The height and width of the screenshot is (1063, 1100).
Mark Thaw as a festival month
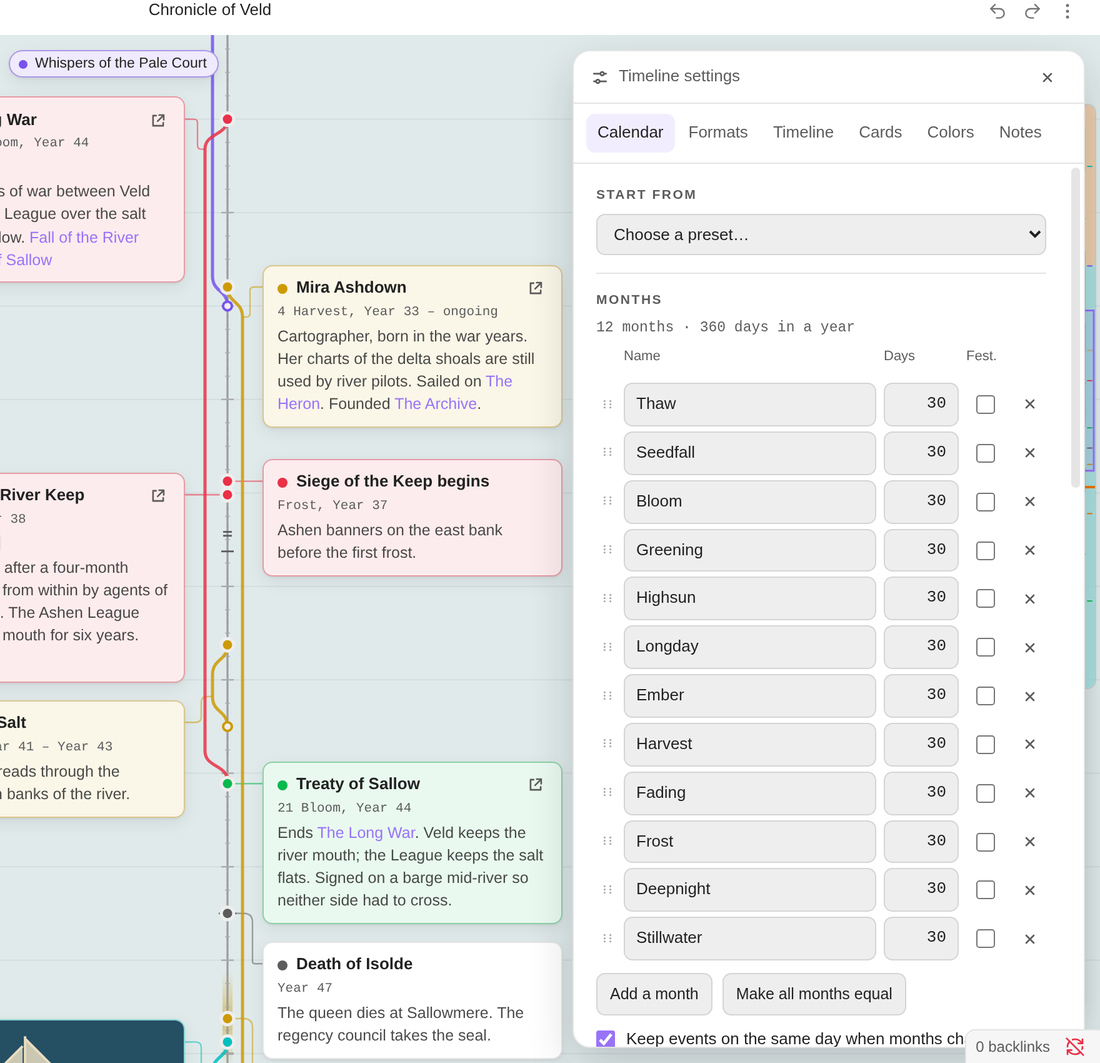click(x=986, y=404)
